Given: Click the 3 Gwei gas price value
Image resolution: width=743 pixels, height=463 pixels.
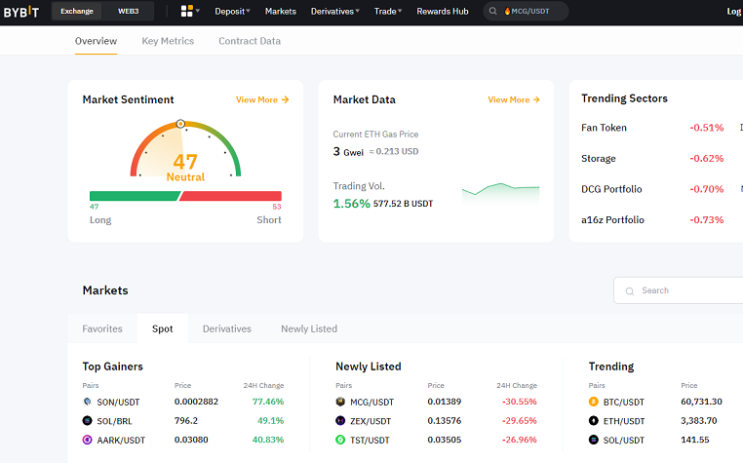Looking at the screenshot, I should [348, 152].
